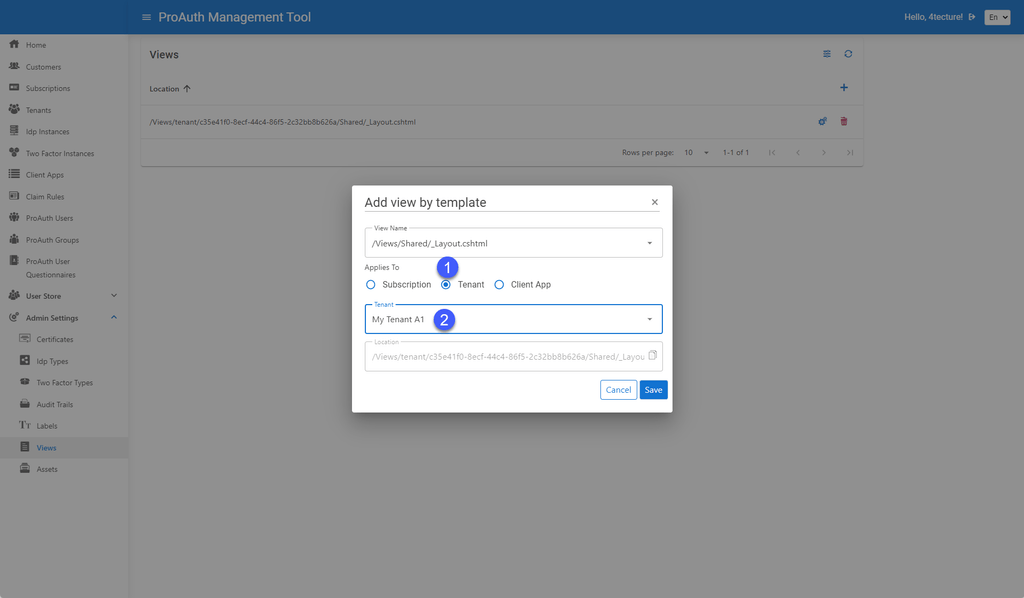Viewport: 1024px width, 598px height.
Task: Add a new view with the plus icon
Action: tap(843, 87)
